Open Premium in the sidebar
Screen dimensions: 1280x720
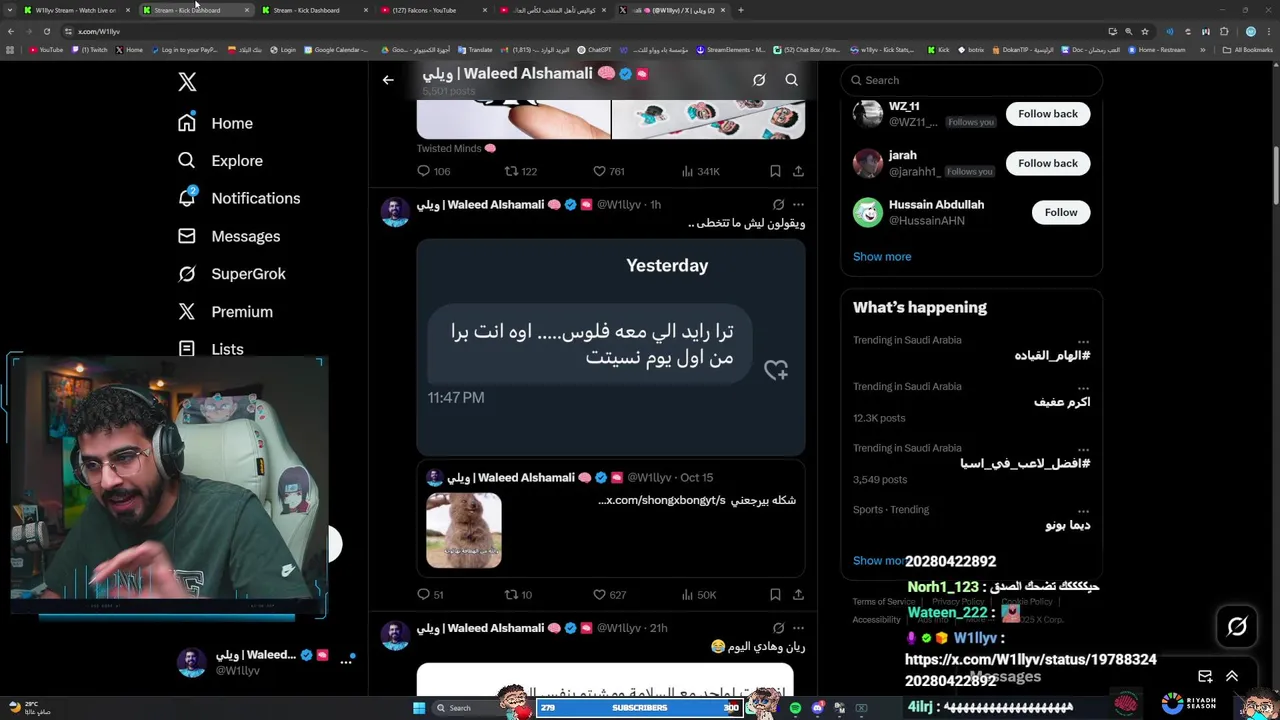click(x=225, y=312)
